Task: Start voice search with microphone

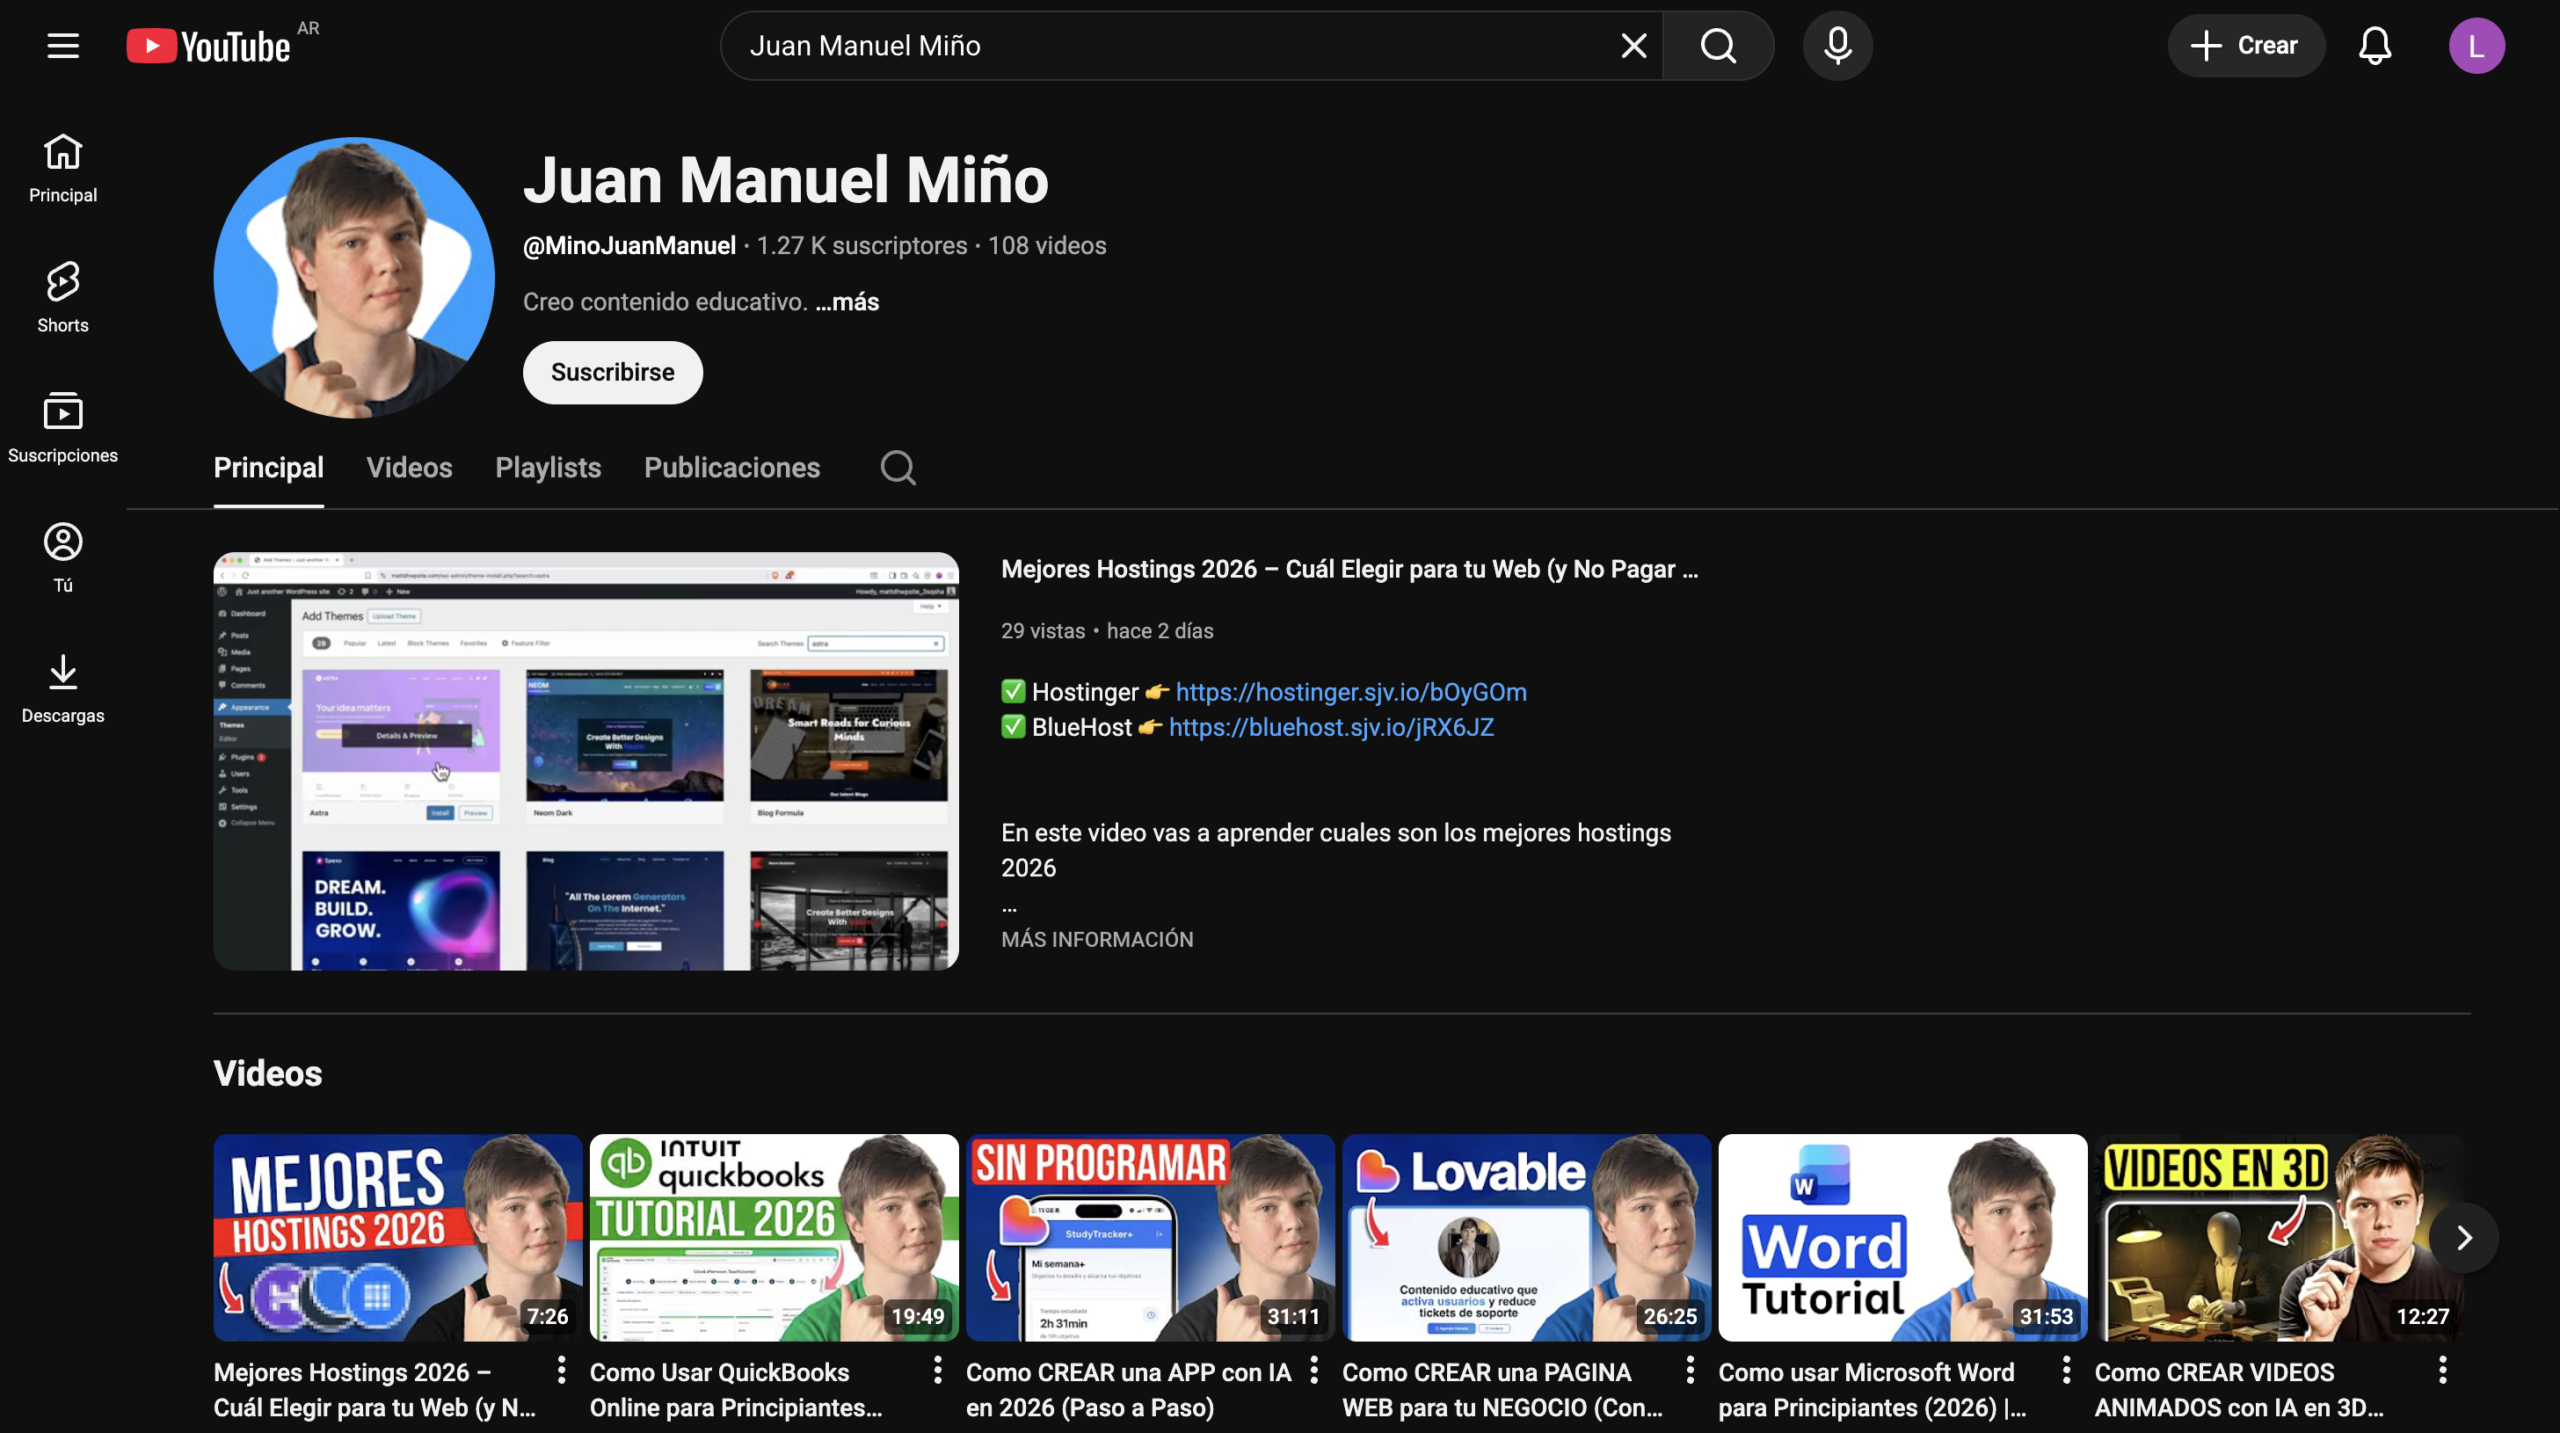Action: [1837, 46]
